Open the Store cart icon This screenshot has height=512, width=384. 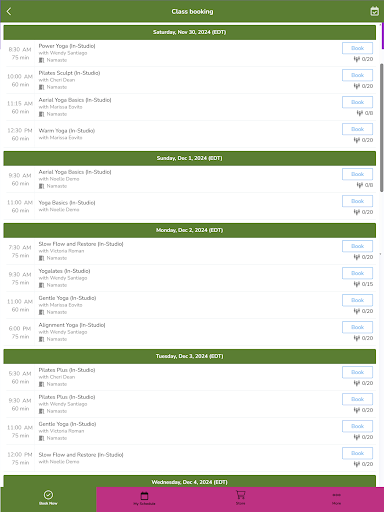240,495
